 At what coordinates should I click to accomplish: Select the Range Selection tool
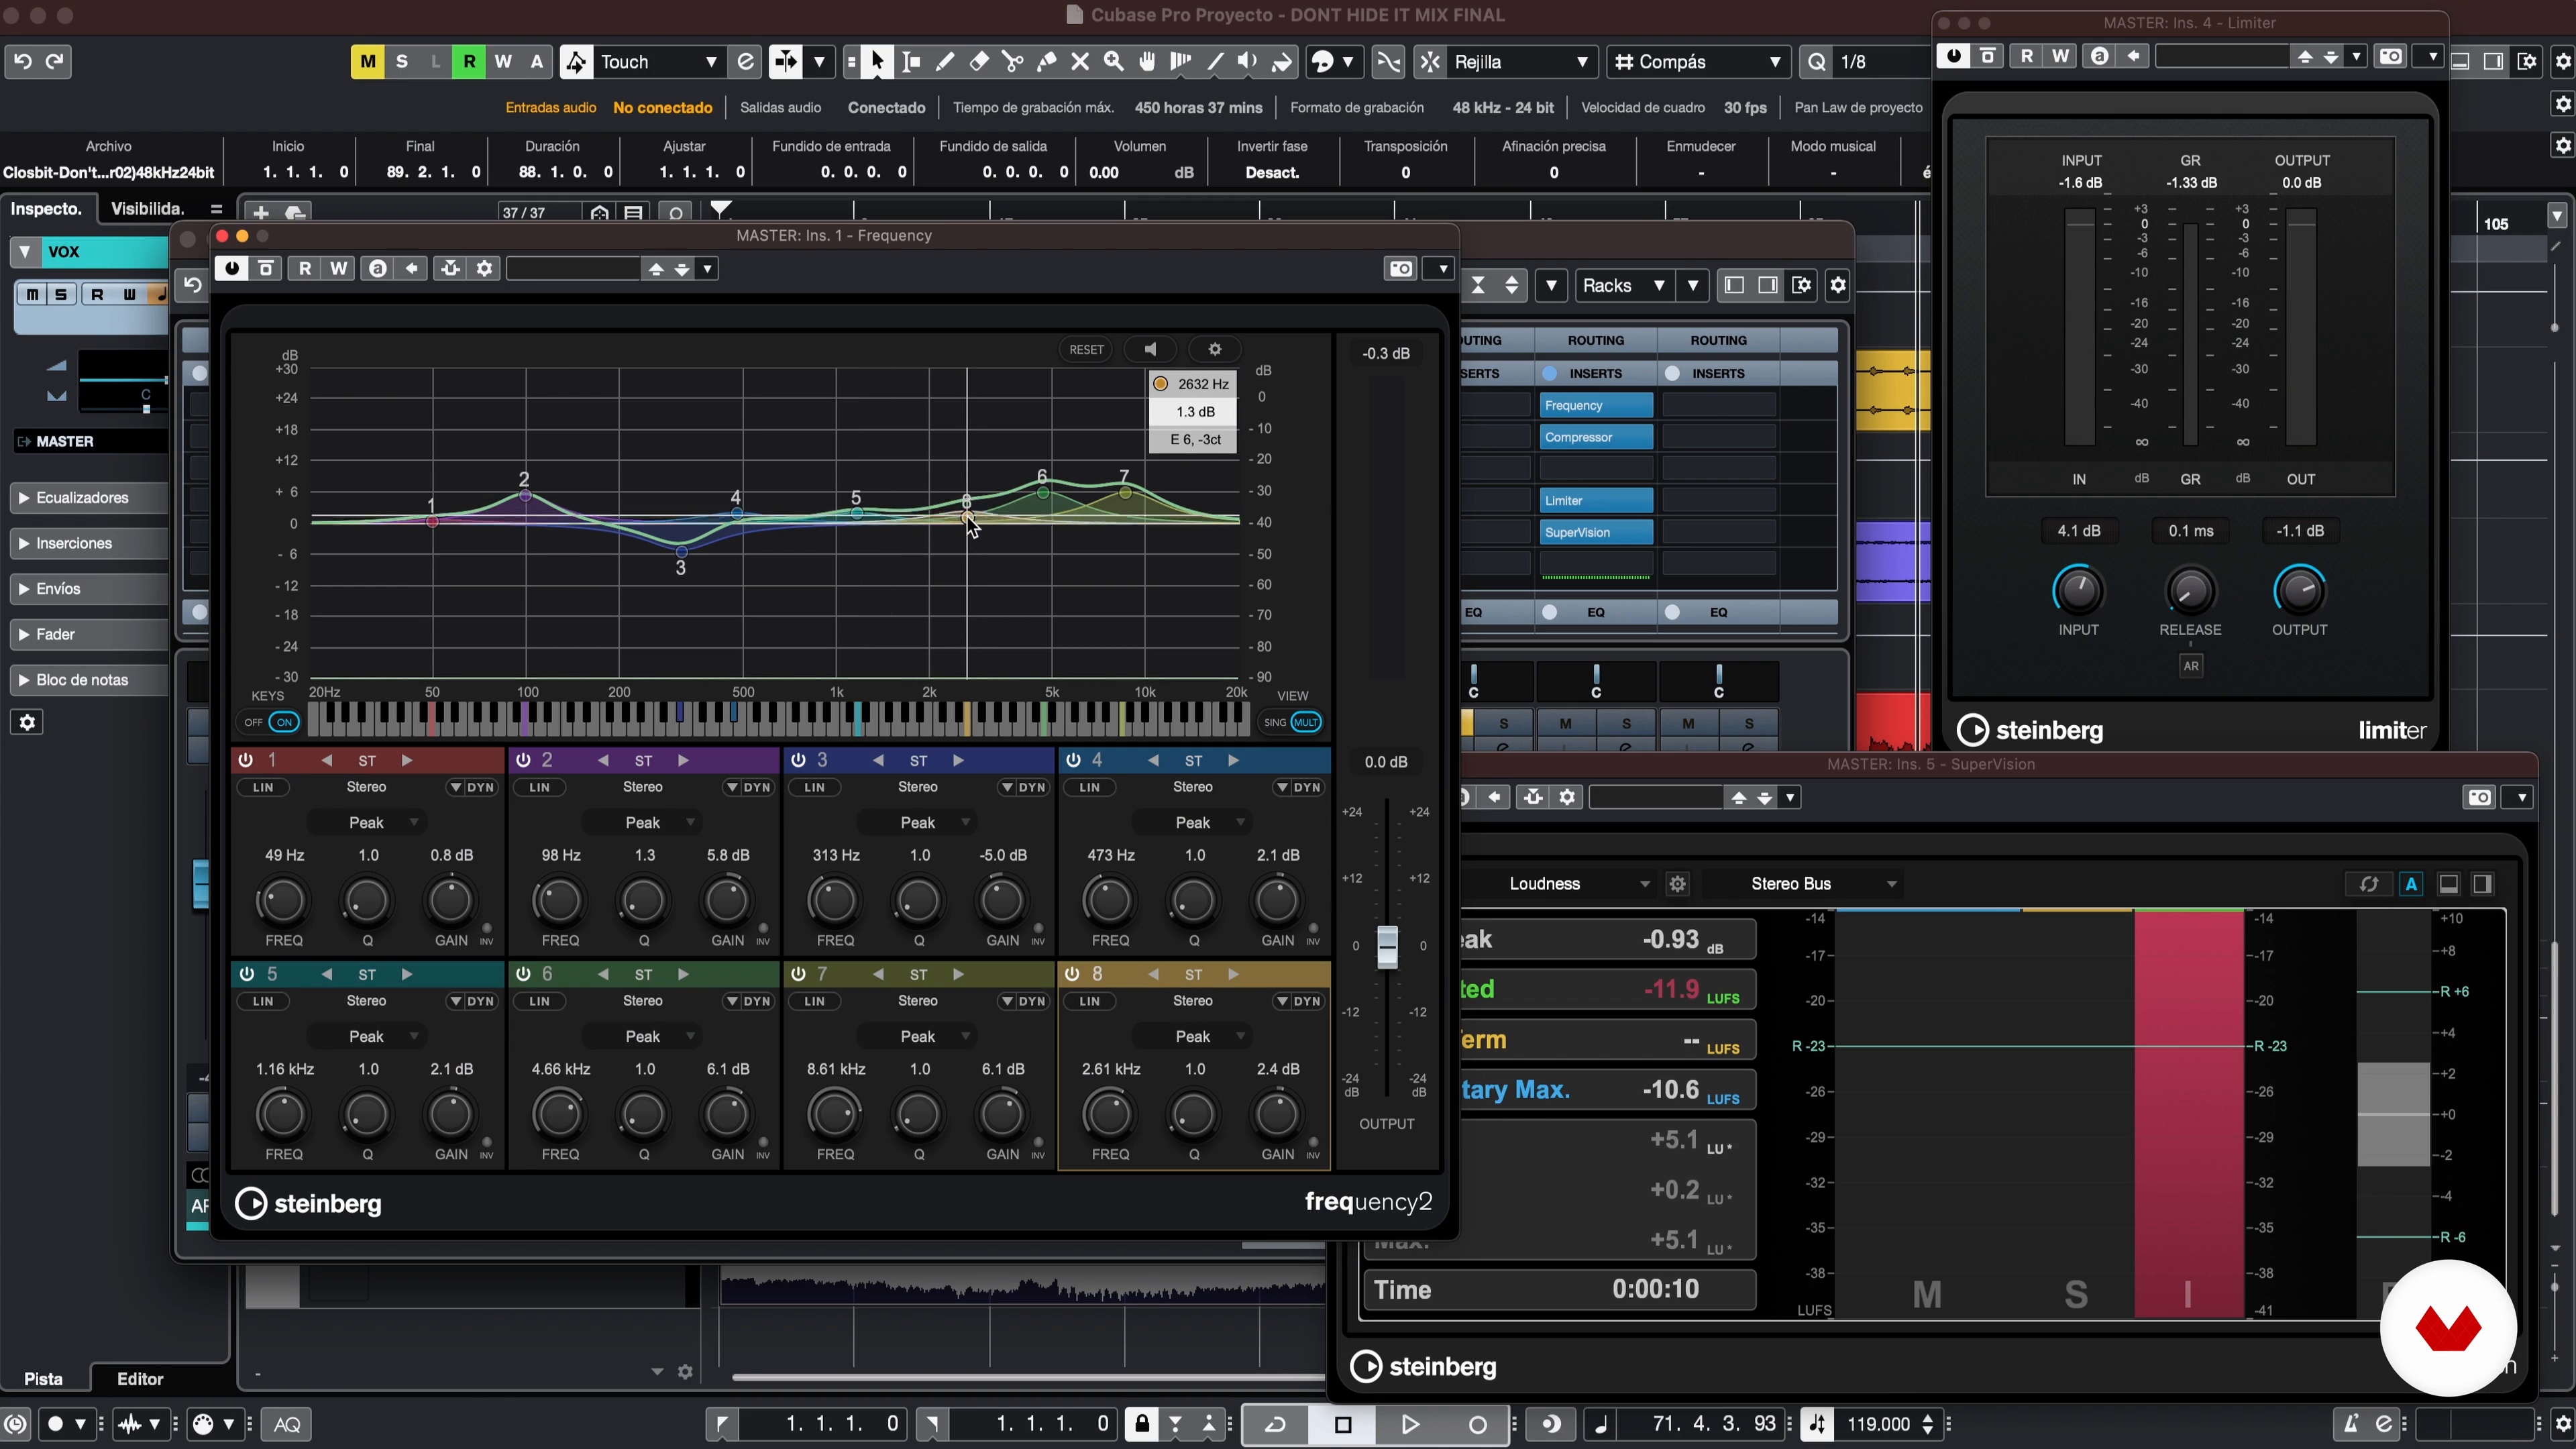click(911, 61)
